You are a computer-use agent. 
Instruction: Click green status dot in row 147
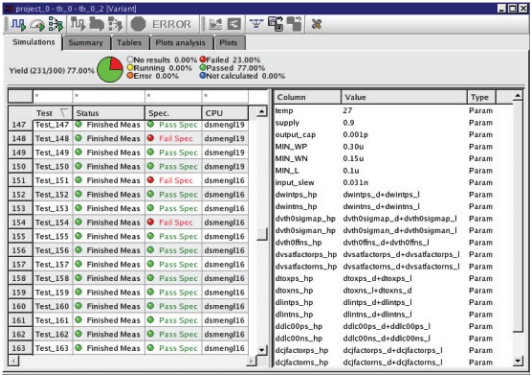78,124
